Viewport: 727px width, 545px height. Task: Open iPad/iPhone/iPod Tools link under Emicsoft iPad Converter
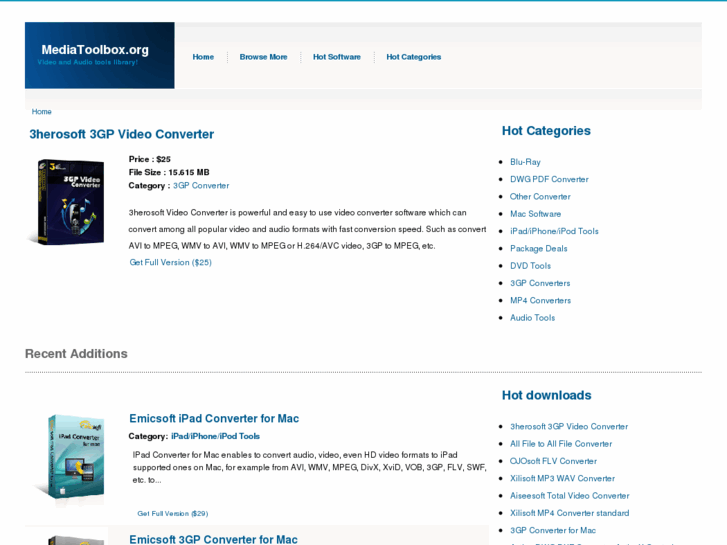(x=215, y=436)
